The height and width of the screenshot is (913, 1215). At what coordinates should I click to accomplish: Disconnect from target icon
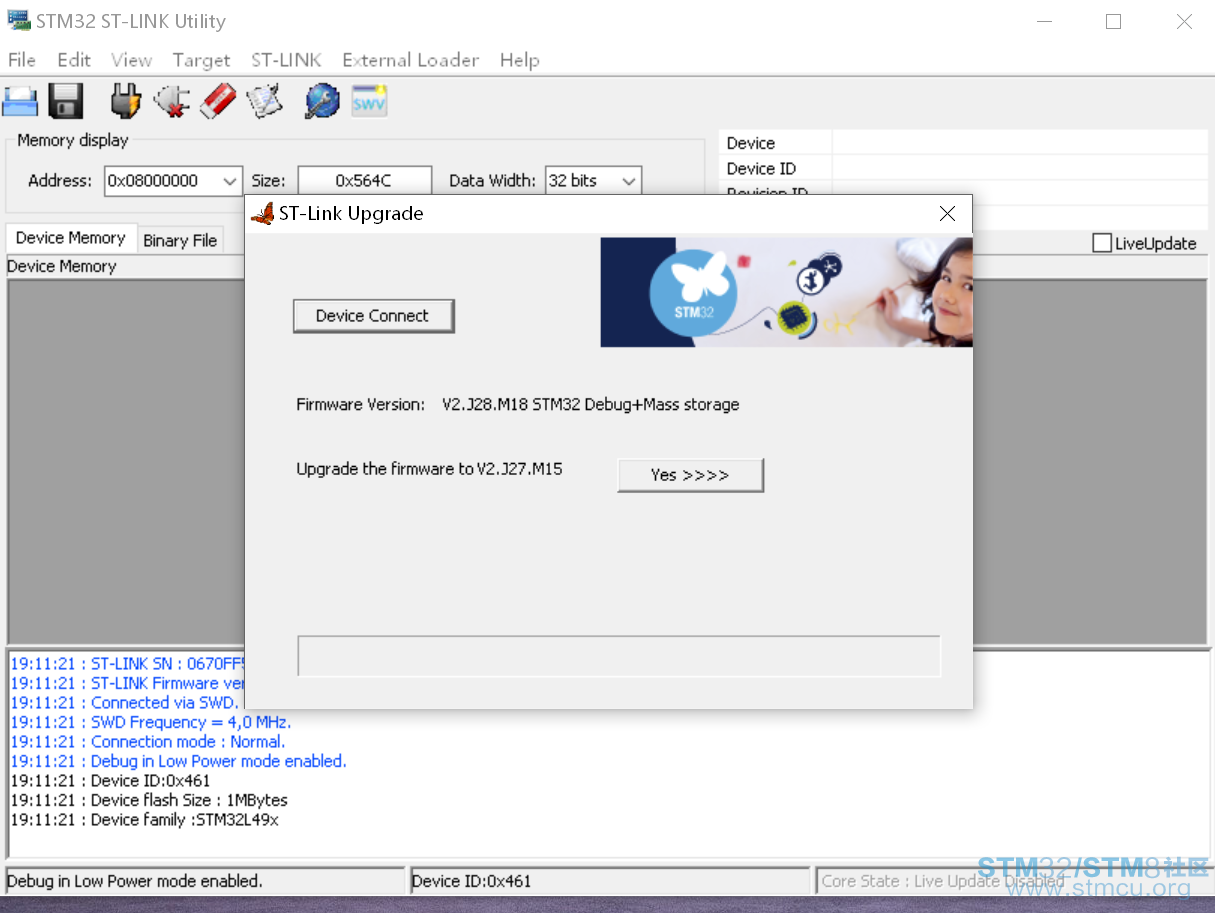pyautogui.click(x=172, y=101)
